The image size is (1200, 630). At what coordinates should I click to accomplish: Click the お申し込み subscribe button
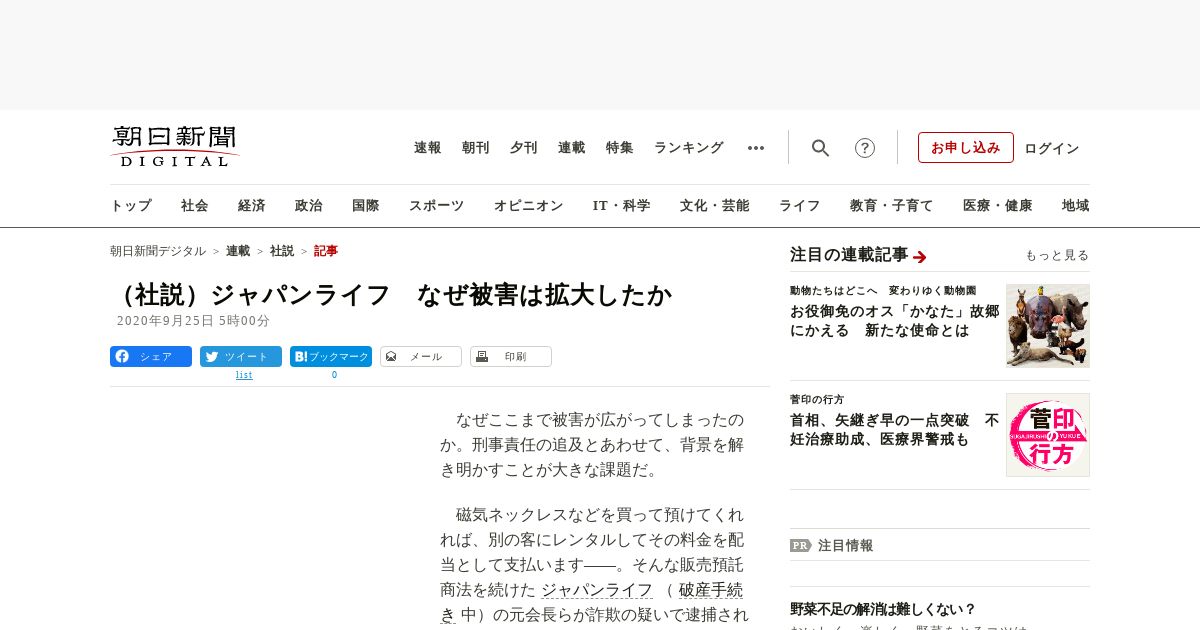(966, 148)
